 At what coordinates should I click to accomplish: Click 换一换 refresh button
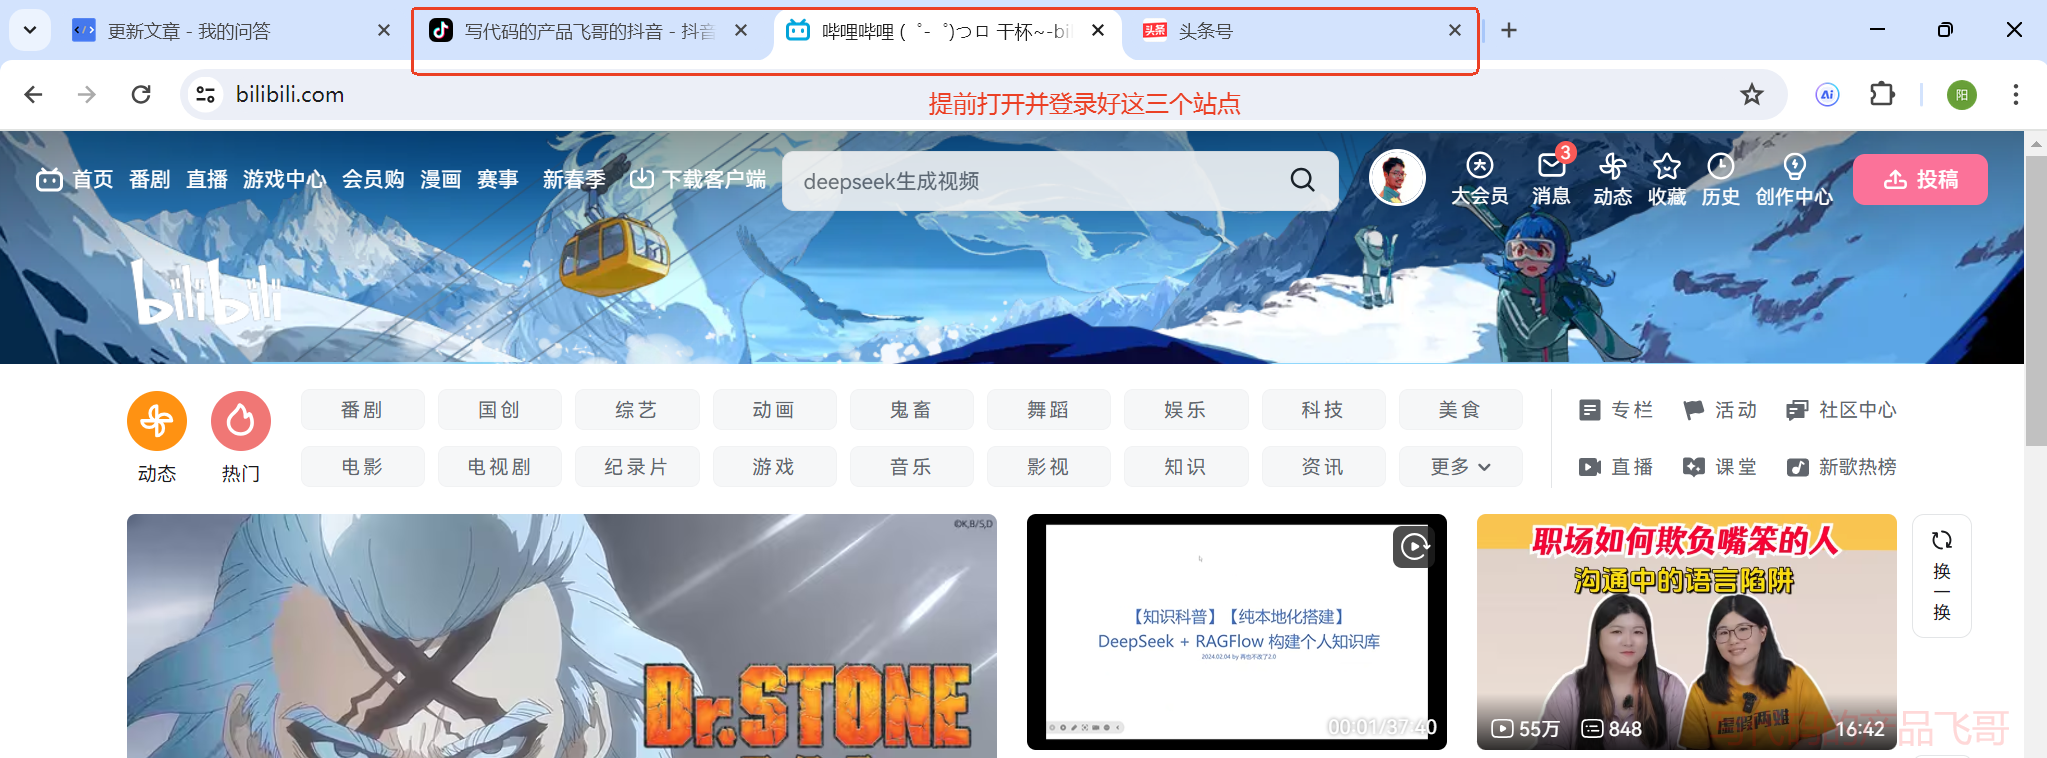pyautogui.click(x=1941, y=576)
